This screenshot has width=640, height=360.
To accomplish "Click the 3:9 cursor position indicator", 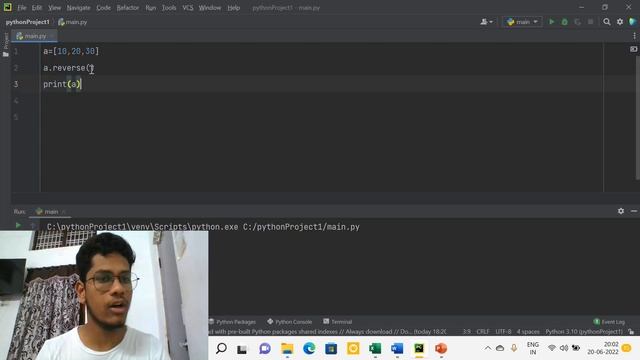I will 467,332.
